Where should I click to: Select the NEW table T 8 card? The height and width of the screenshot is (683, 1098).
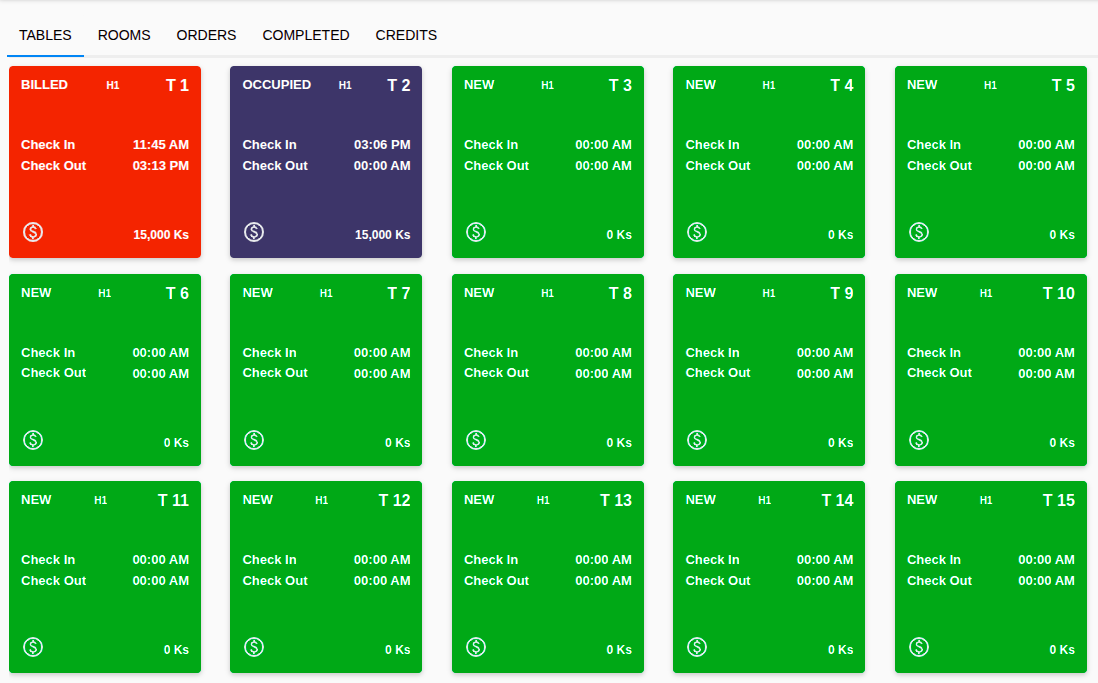(547, 370)
